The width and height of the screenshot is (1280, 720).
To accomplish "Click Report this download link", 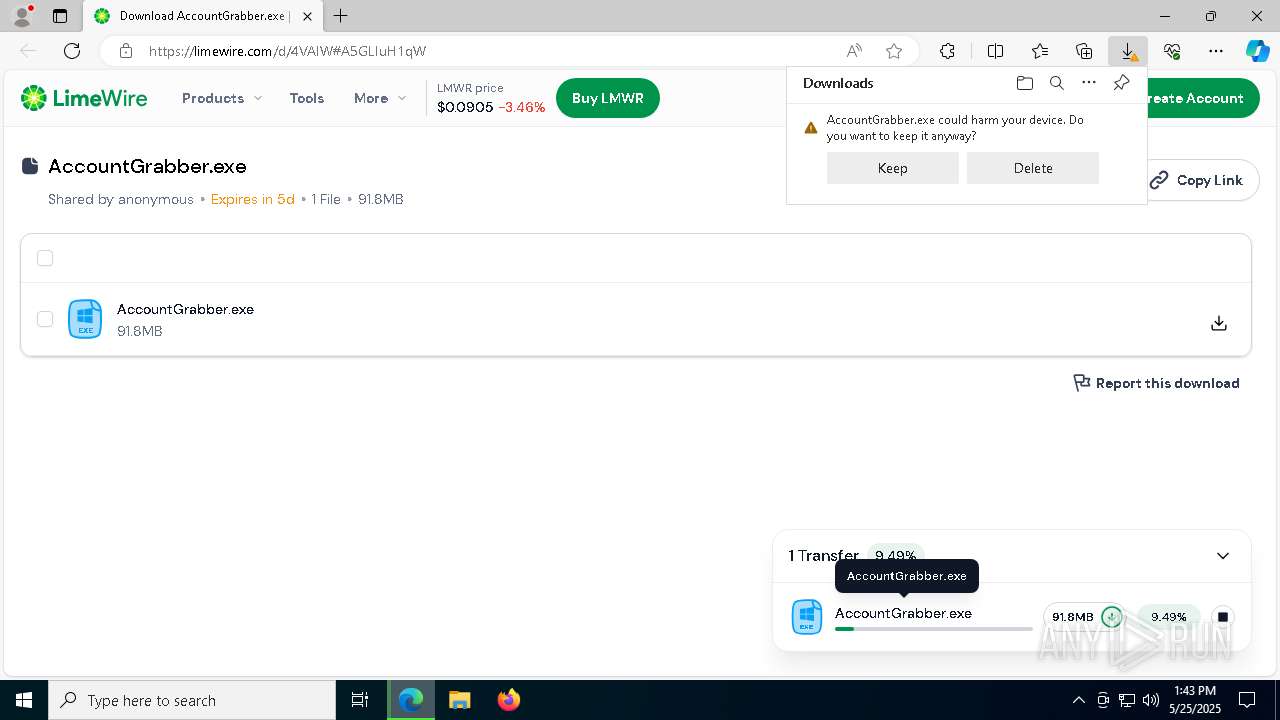I will (1156, 383).
